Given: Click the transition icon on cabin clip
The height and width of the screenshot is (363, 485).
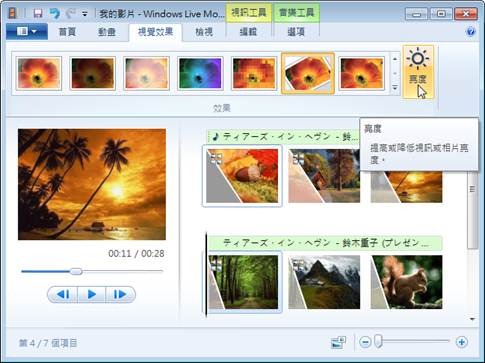Looking at the screenshot, I should (298, 159).
